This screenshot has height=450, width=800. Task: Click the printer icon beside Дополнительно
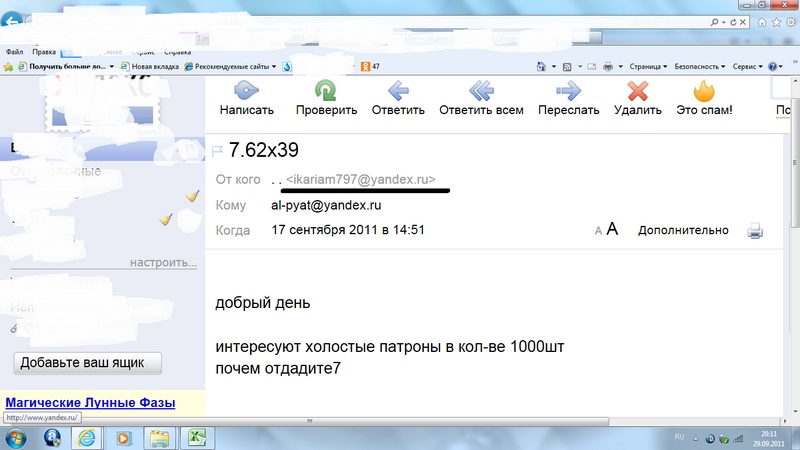tap(755, 231)
